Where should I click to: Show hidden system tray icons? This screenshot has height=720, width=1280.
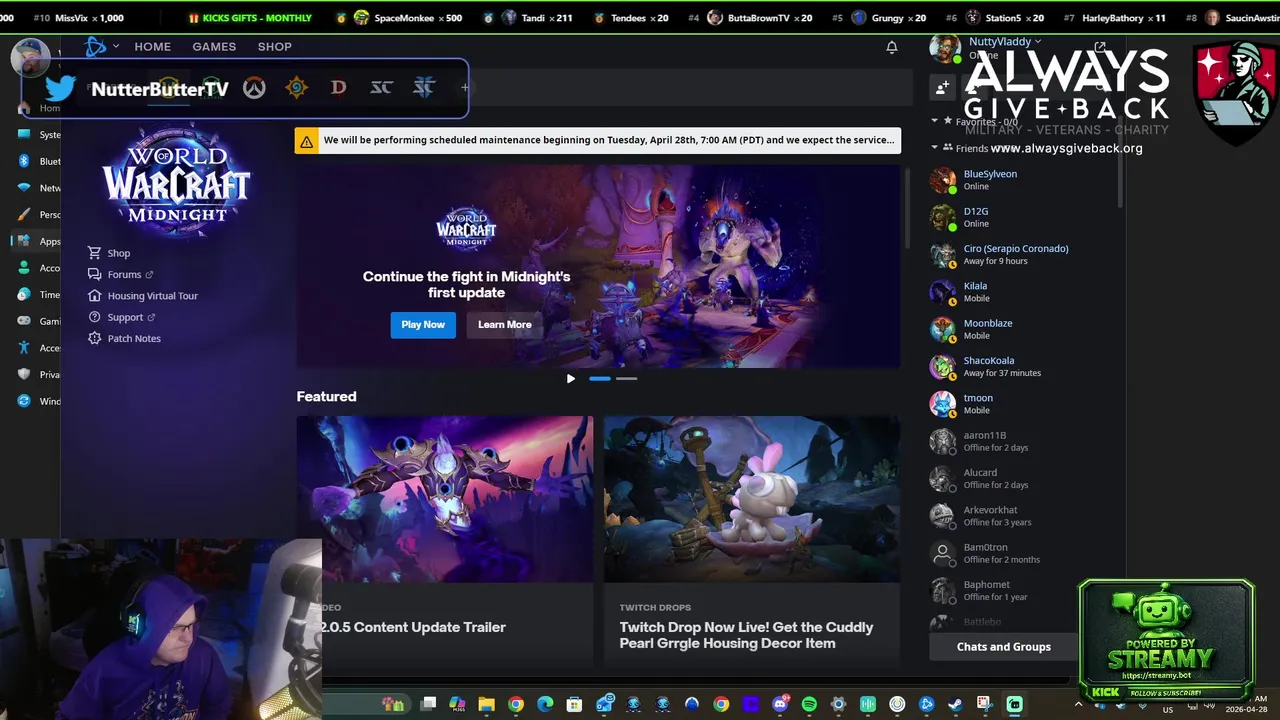click(x=1078, y=704)
